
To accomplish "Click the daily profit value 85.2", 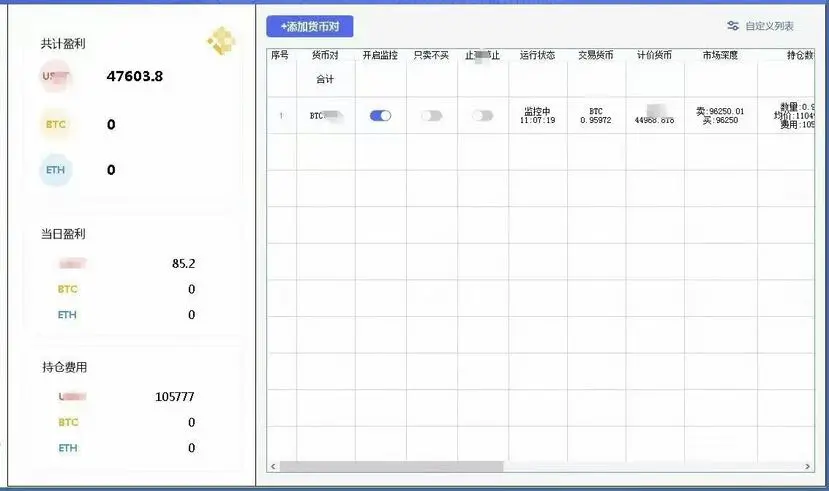I will click(x=183, y=263).
